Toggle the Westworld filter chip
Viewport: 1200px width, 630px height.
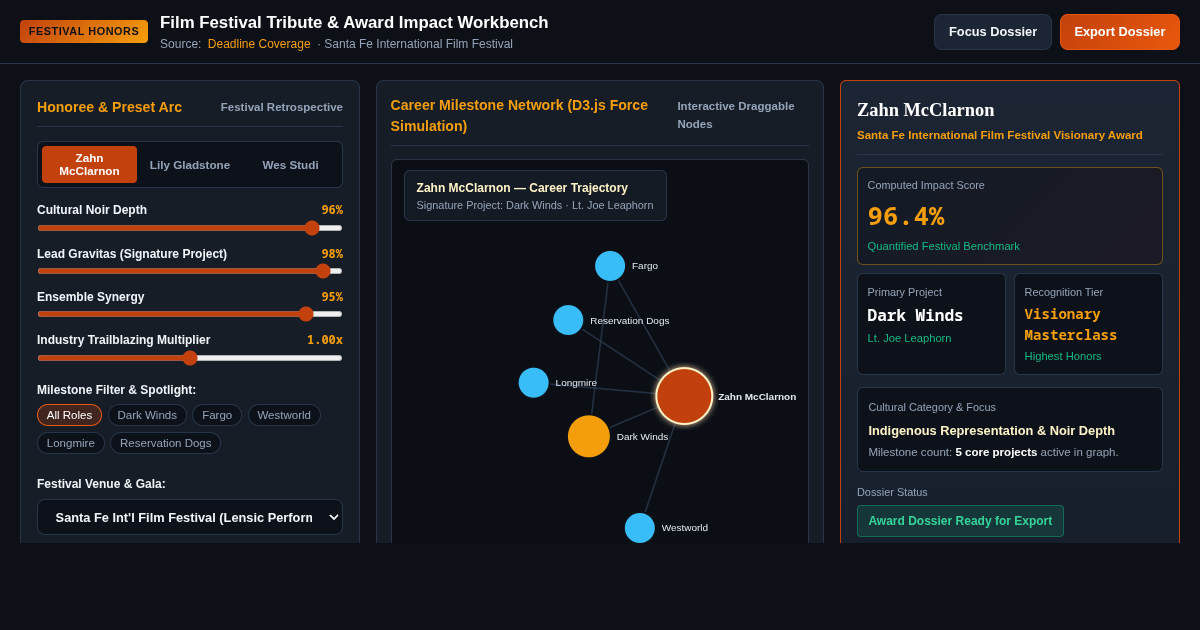point(284,415)
